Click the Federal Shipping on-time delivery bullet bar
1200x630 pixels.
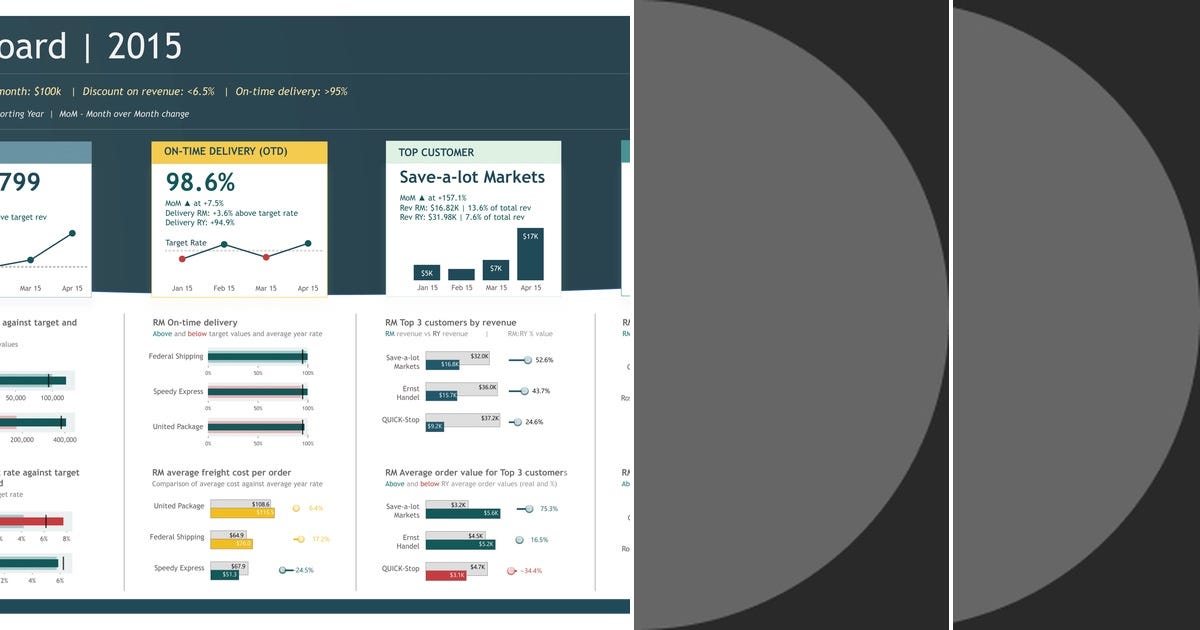258,355
